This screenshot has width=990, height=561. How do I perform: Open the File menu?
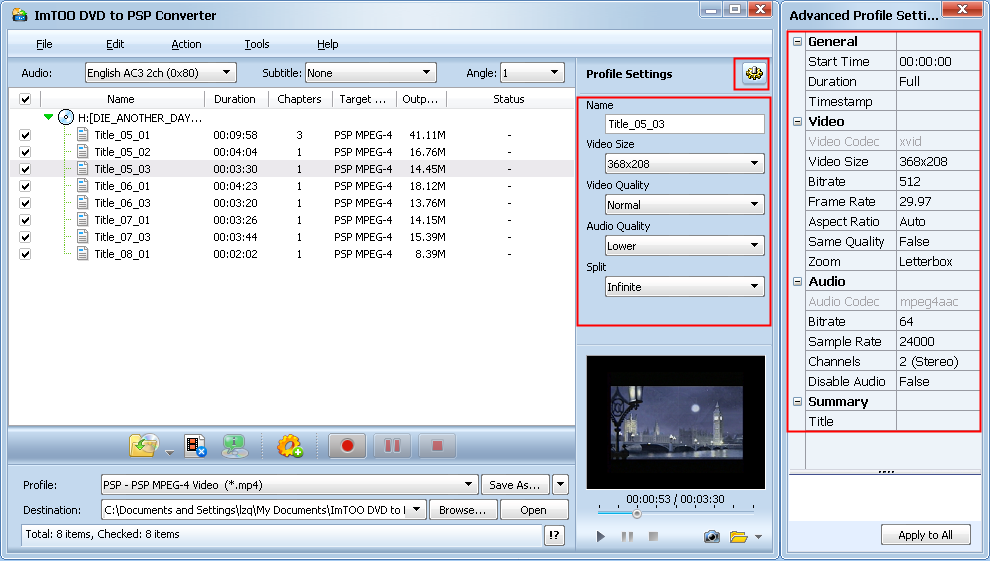pos(44,44)
